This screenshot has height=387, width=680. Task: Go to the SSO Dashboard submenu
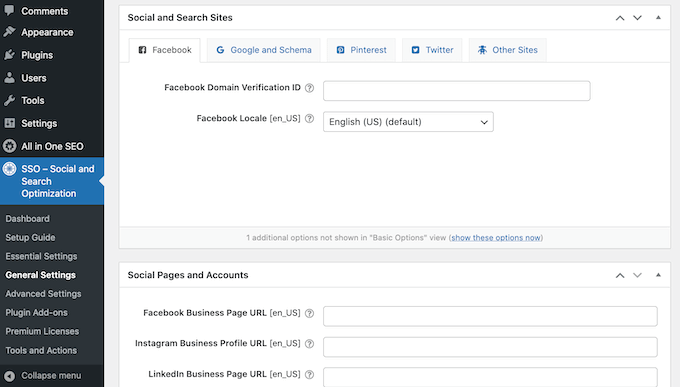[27, 219]
